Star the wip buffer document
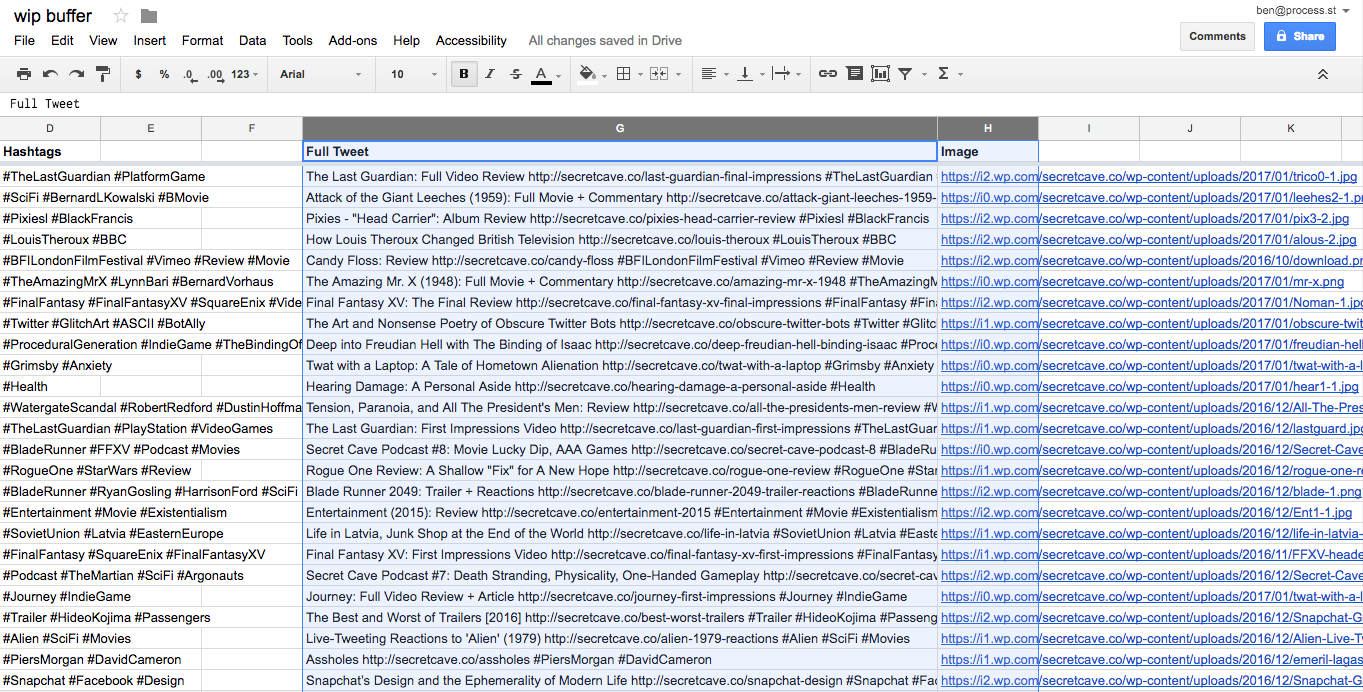Screen dimensions: 1363x692 pyautogui.click(x=121, y=16)
